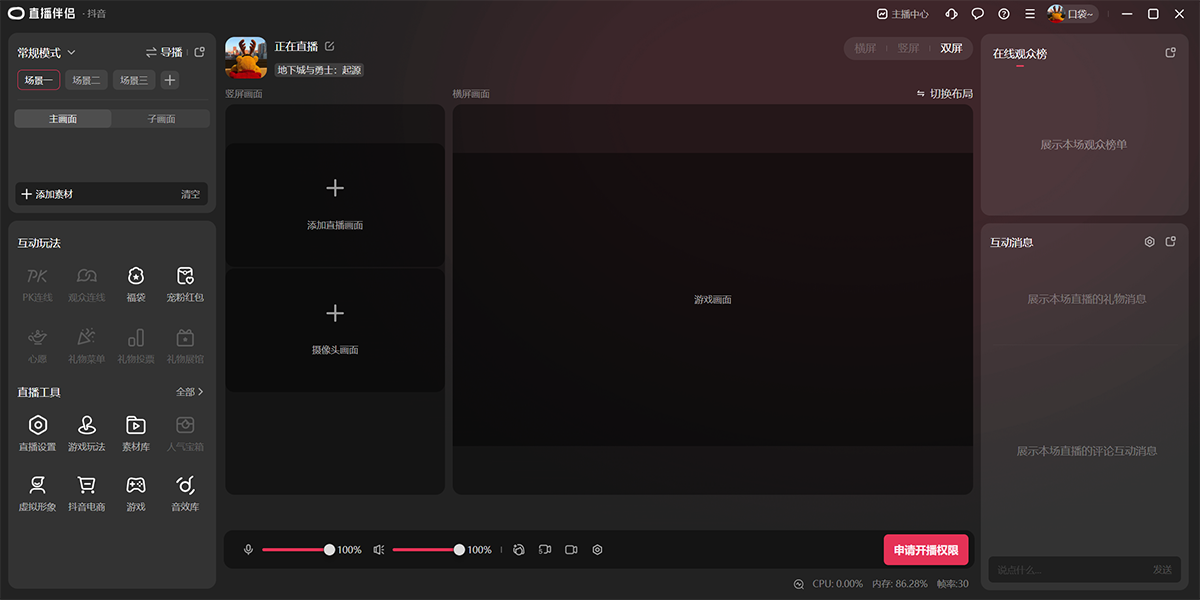This screenshot has height=600, width=1200.
Task: Open the 常规模式 mode selector
Action: (44, 51)
